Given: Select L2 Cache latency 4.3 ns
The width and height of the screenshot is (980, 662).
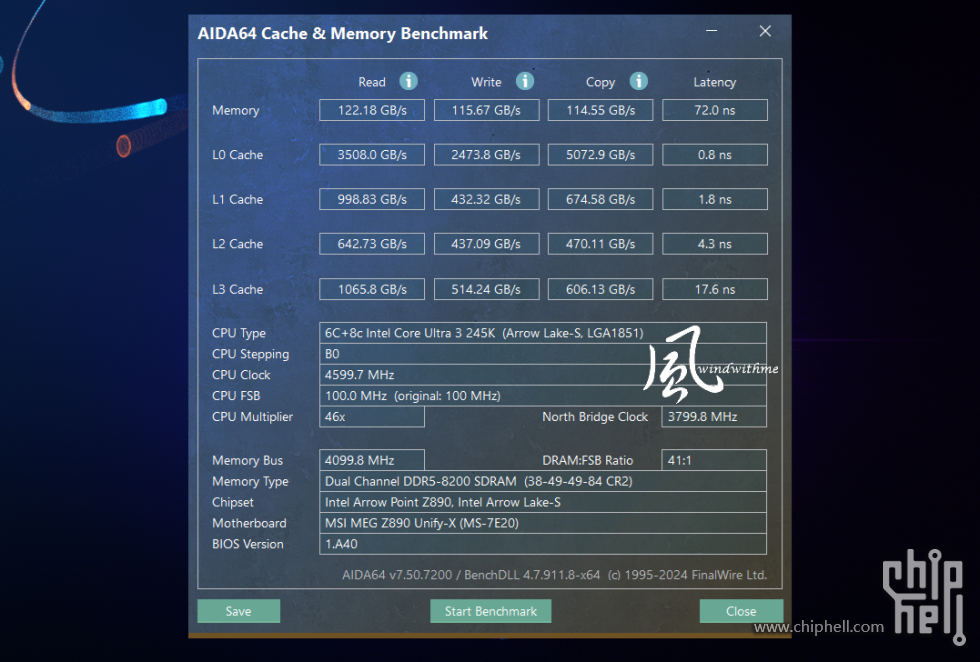Looking at the screenshot, I should (715, 244).
